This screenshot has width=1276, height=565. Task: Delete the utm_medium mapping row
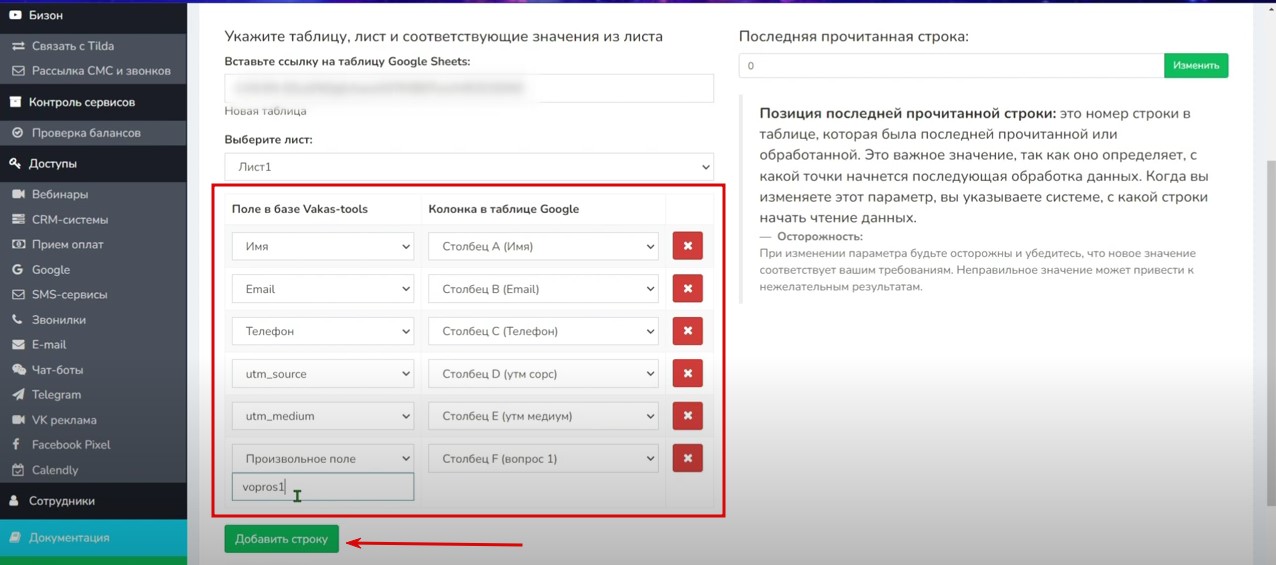tap(687, 416)
